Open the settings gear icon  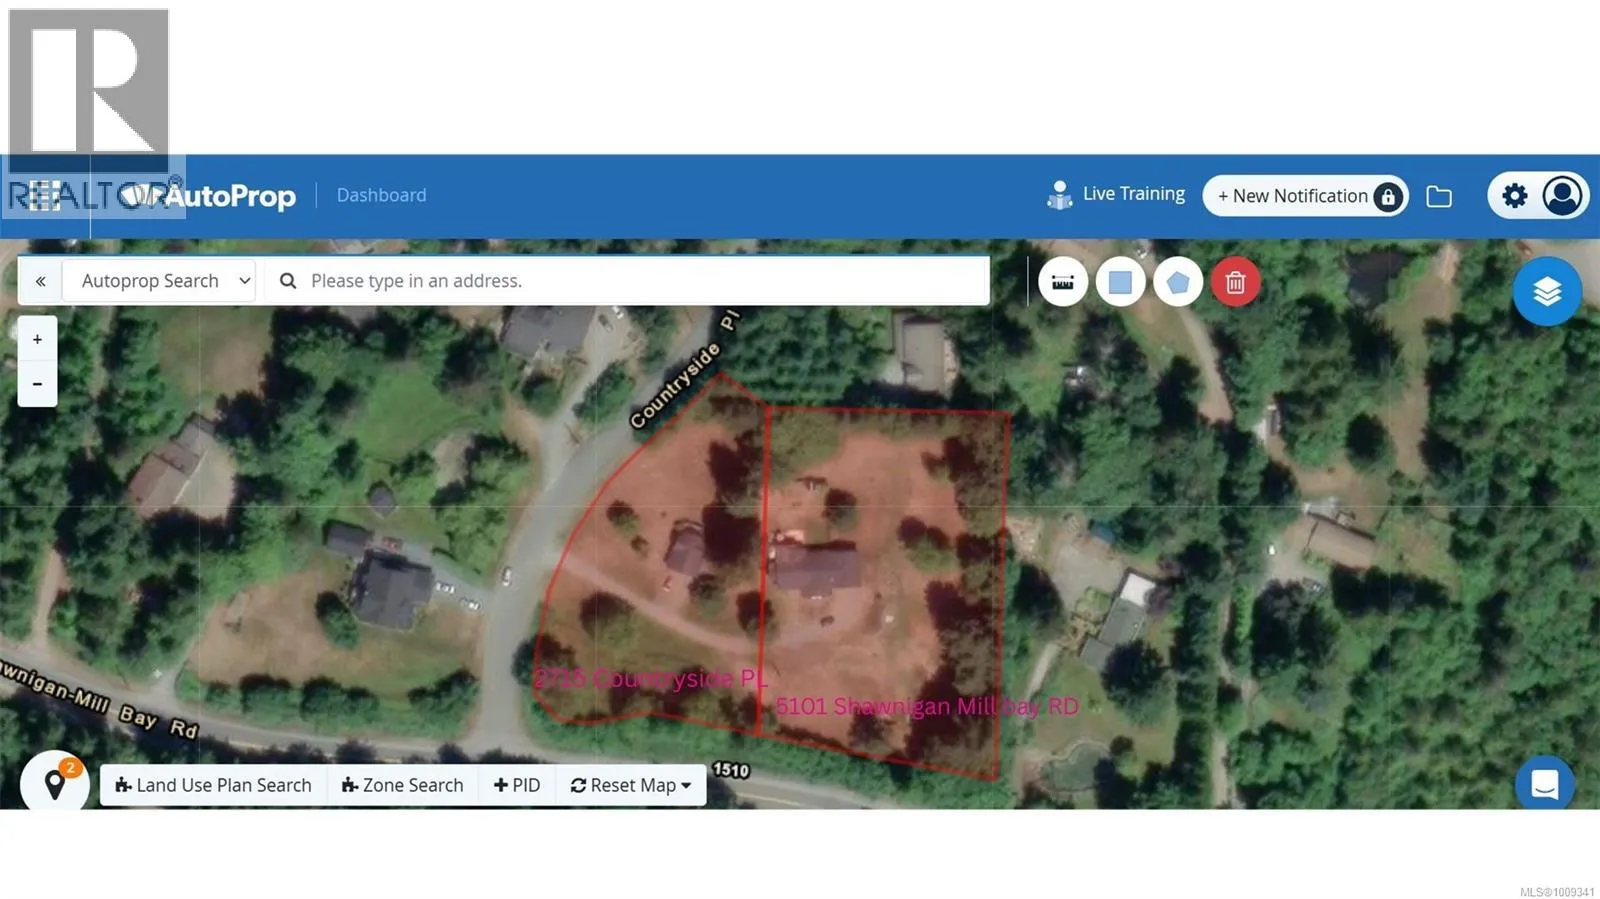[x=1515, y=196]
